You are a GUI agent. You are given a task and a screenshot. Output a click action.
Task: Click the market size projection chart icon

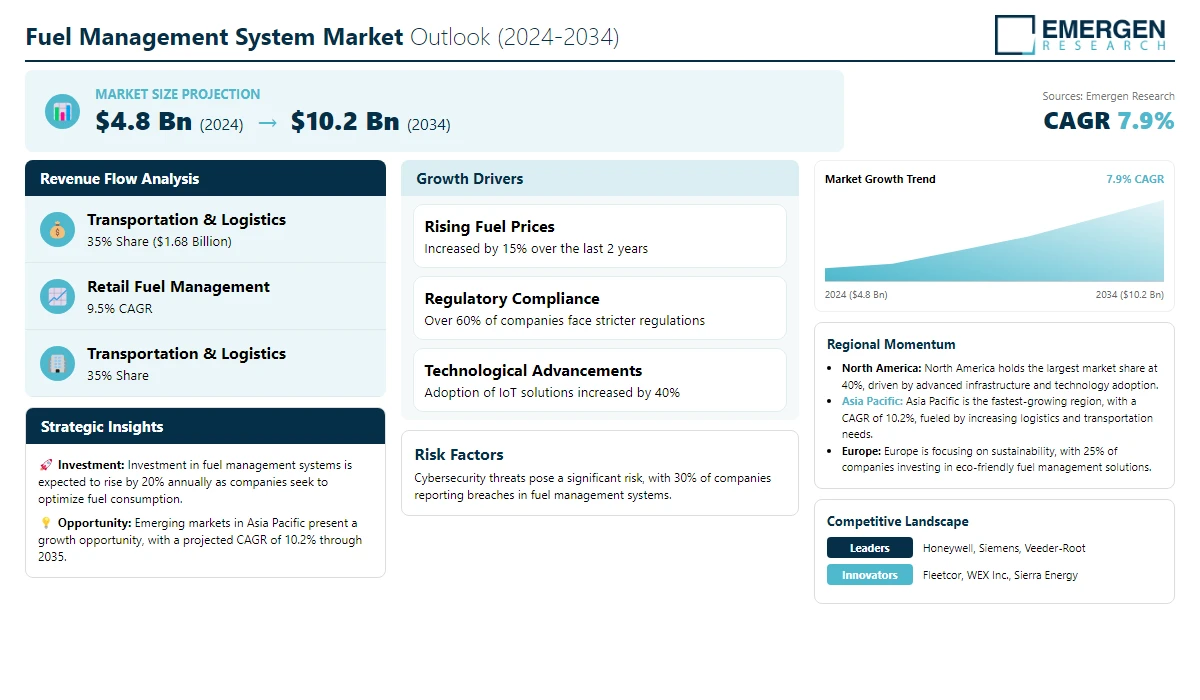pyautogui.click(x=62, y=111)
